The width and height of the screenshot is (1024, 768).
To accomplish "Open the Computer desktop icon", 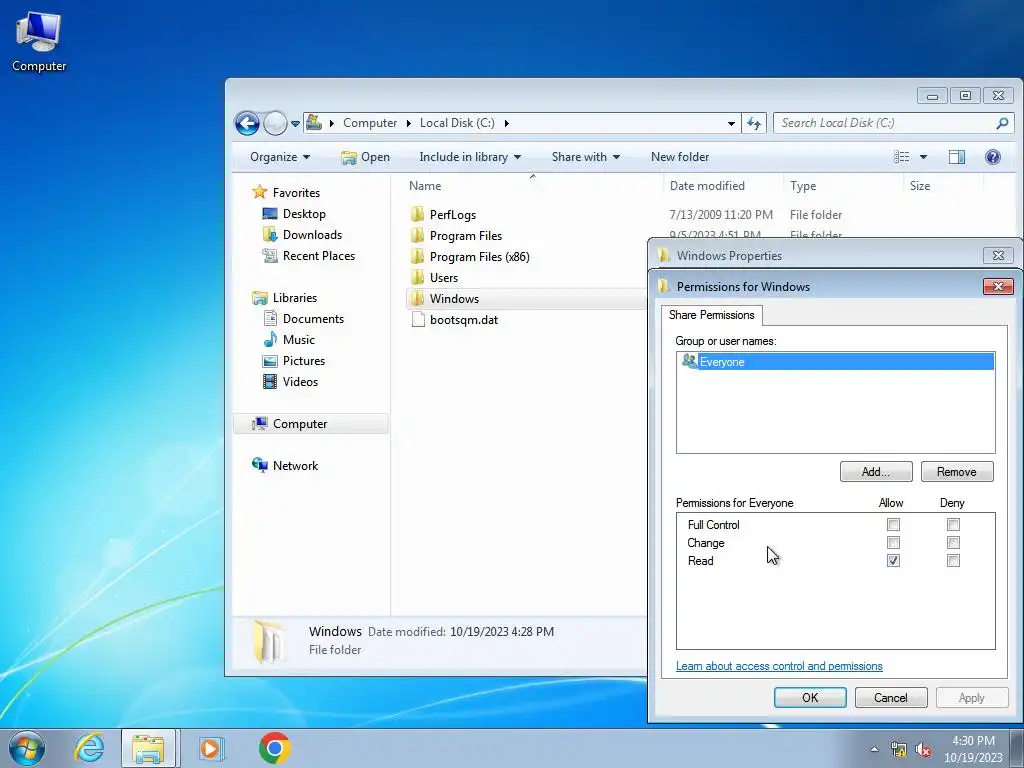I will tap(39, 40).
